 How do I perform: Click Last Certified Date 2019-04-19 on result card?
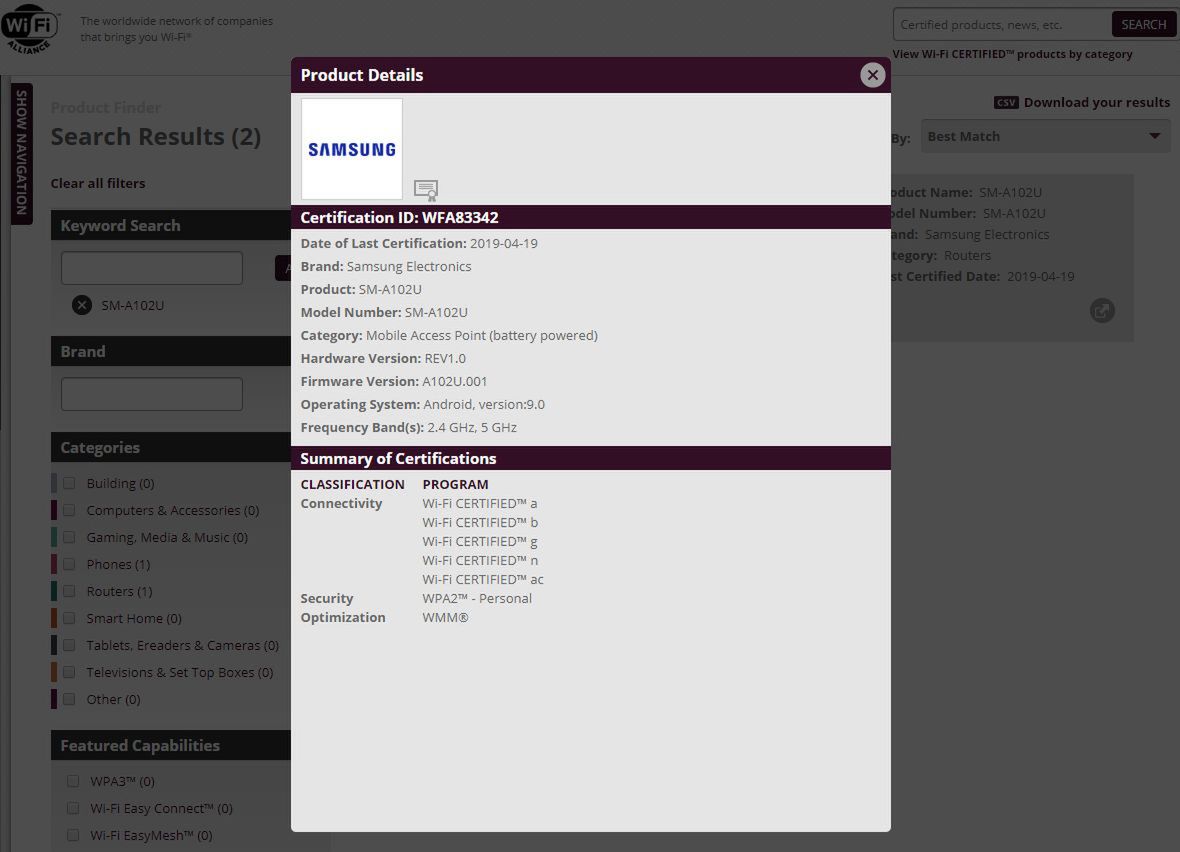pos(983,276)
